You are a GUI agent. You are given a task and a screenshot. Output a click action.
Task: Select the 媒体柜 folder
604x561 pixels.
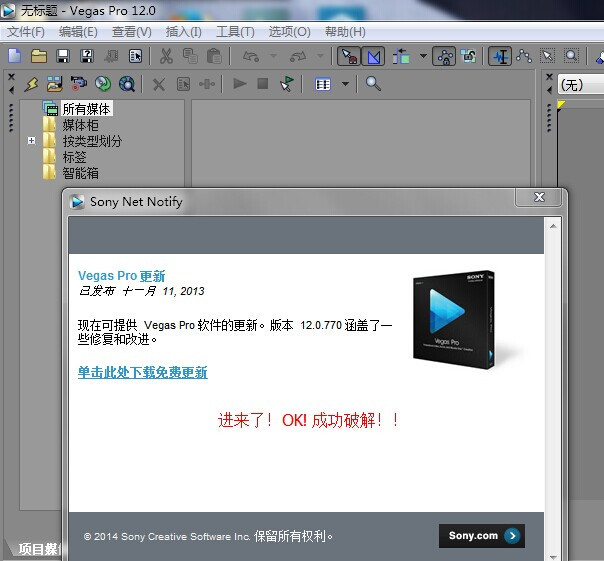pyautogui.click(x=80, y=125)
